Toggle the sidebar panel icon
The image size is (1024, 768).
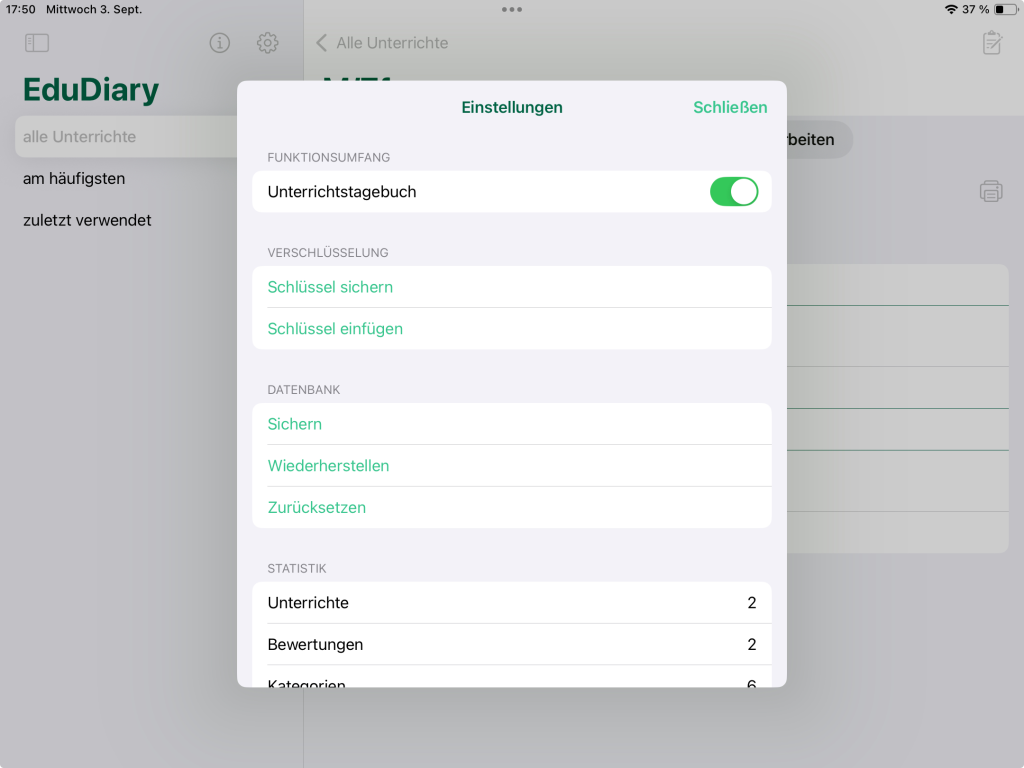pos(37,43)
